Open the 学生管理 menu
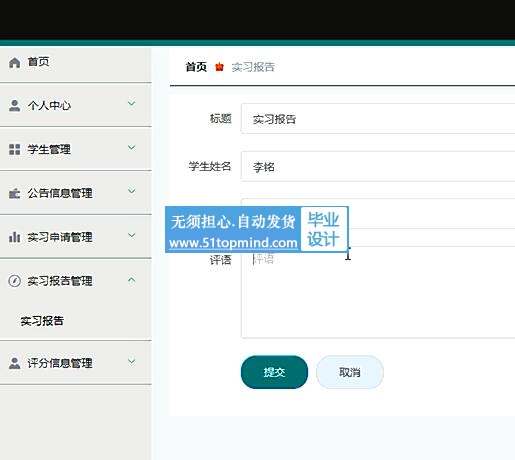 click(76, 149)
